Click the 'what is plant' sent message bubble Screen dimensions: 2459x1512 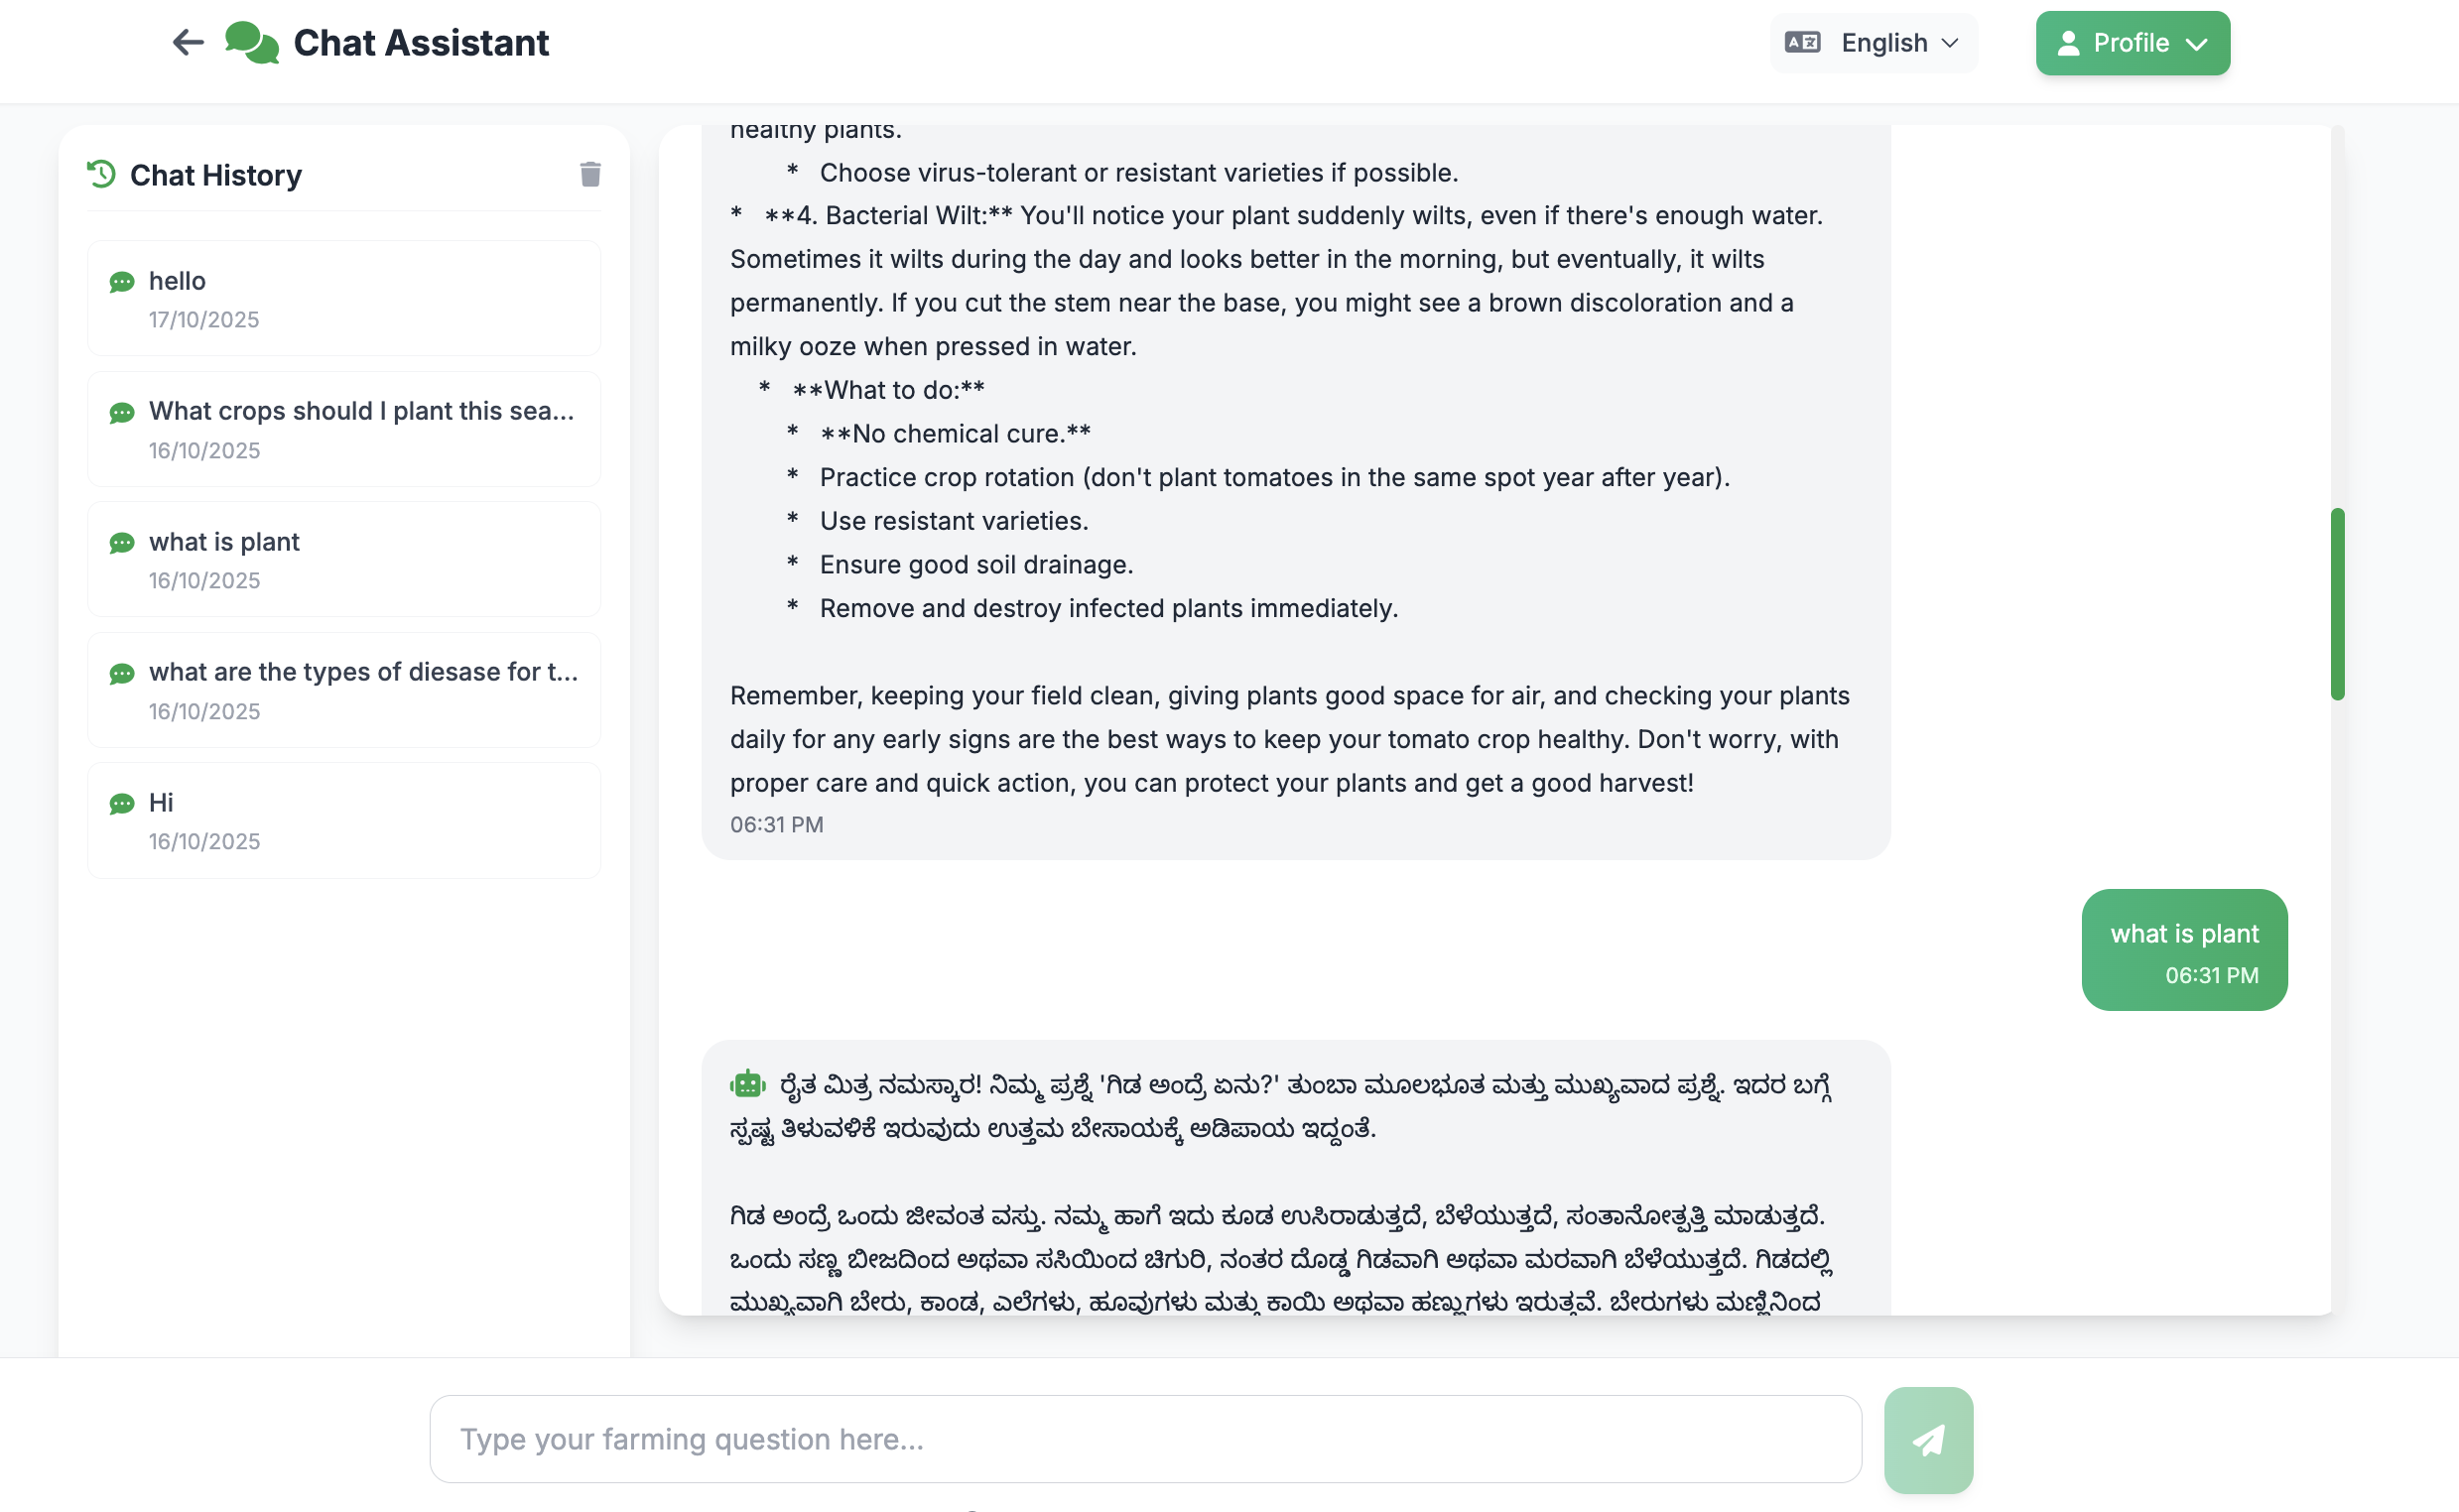coord(2183,949)
